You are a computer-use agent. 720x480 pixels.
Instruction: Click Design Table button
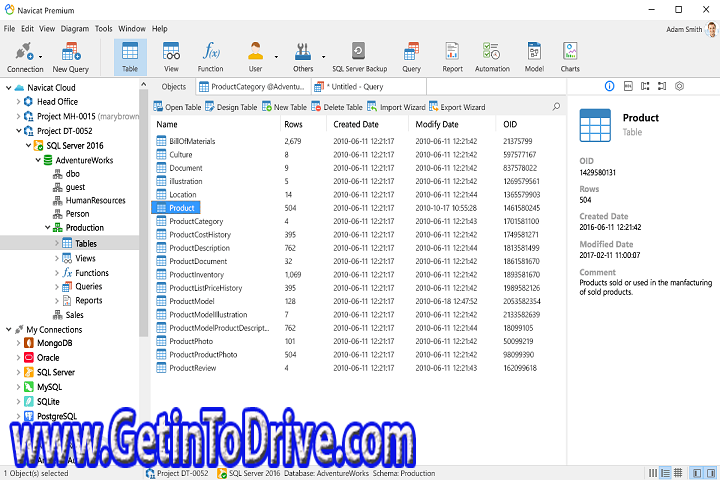(231, 107)
